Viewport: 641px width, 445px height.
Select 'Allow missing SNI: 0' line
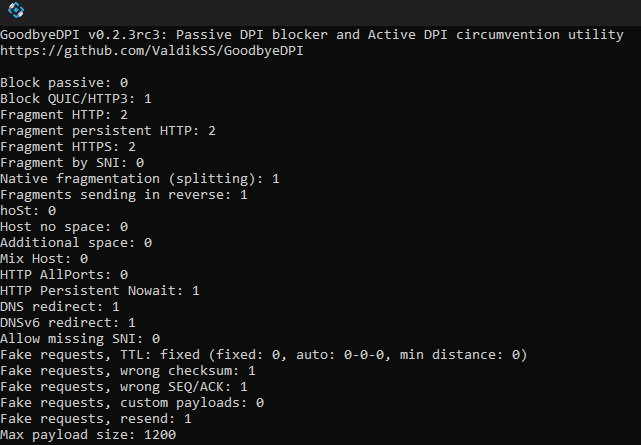click(x=80, y=338)
